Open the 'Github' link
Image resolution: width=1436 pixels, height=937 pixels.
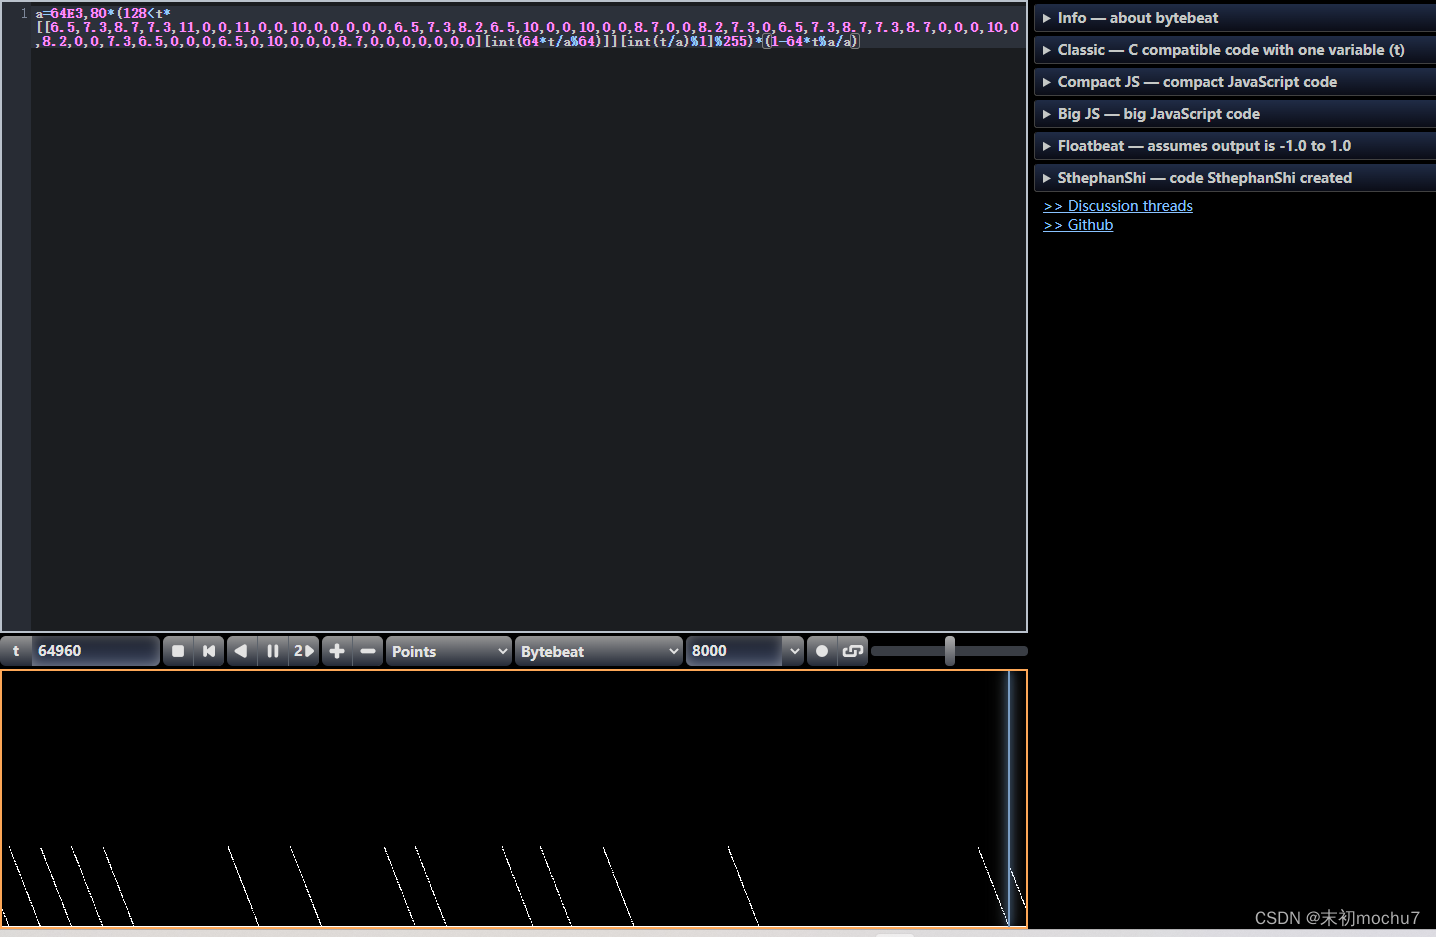tap(1078, 225)
